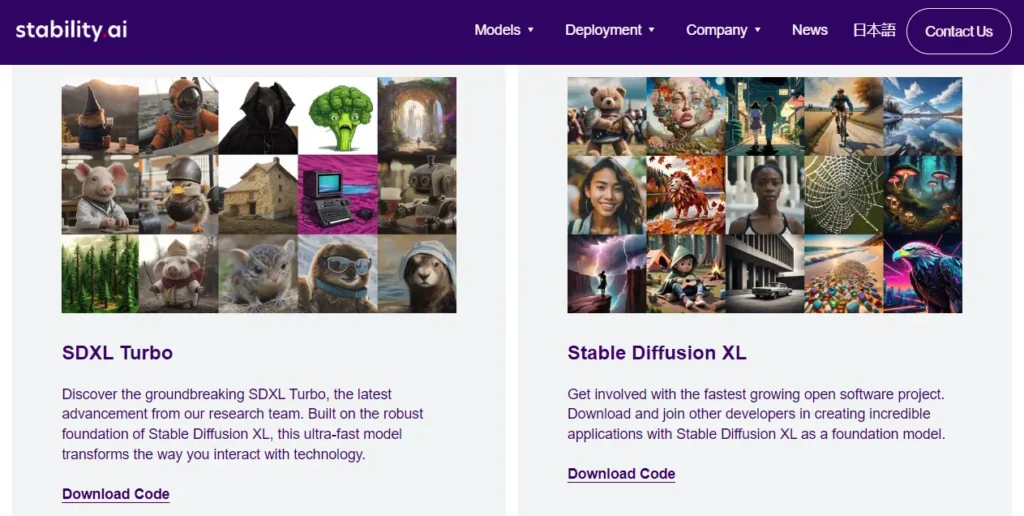
Task: Select the colorful beach pebbles image
Action: point(844,274)
